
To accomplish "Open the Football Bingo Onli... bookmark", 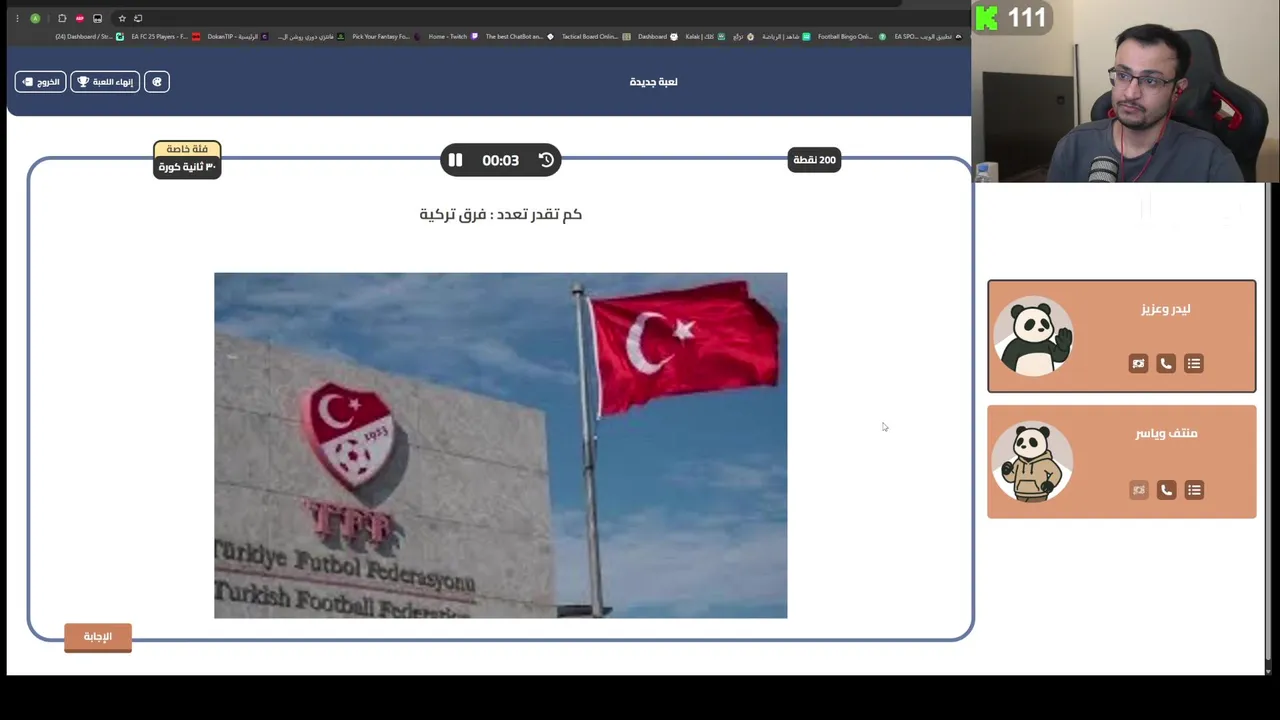I will (852, 37).
